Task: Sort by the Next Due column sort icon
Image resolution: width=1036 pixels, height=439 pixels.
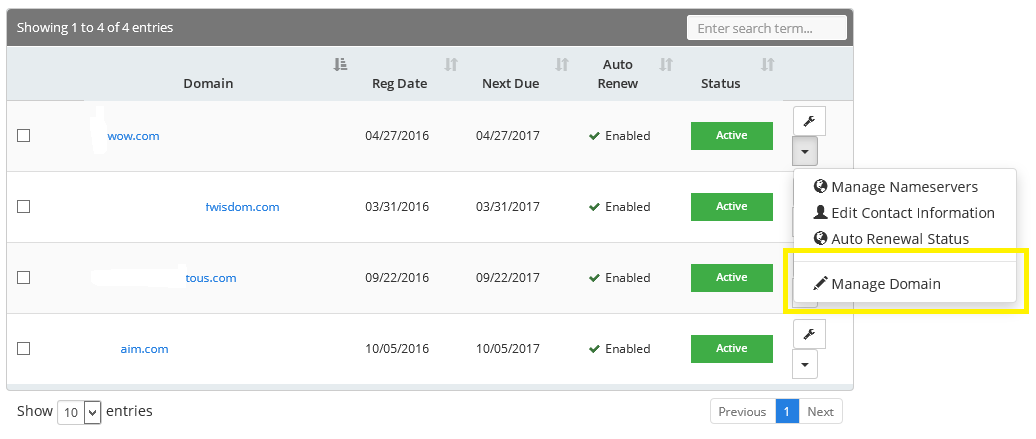Action: tap(562, 64)
